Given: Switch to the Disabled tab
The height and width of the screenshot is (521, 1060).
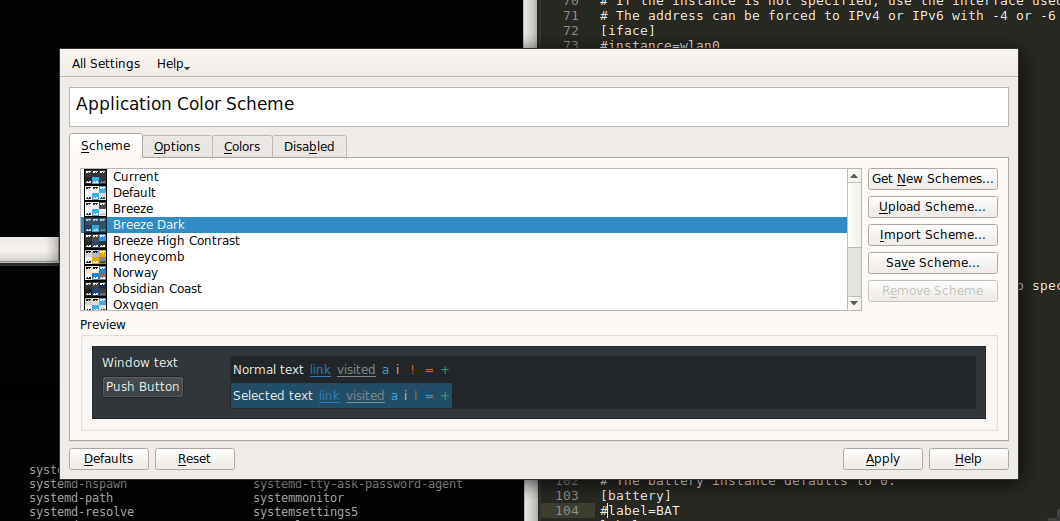Looking at the screenshot, I should [x=309, y=147].
